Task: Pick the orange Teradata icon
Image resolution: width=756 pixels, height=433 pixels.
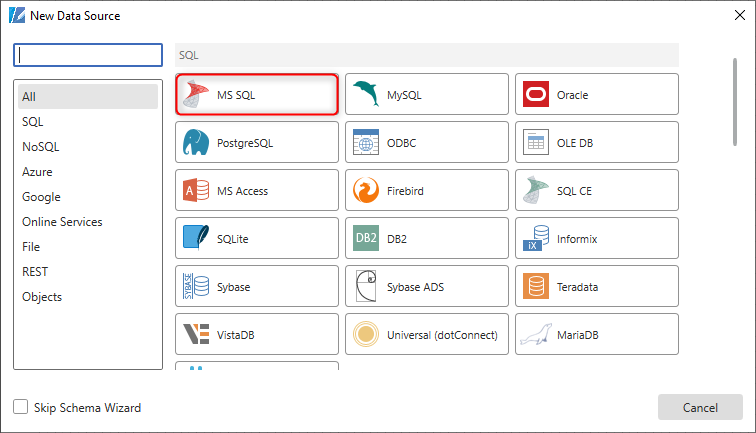Action: [x=536, y=286]
